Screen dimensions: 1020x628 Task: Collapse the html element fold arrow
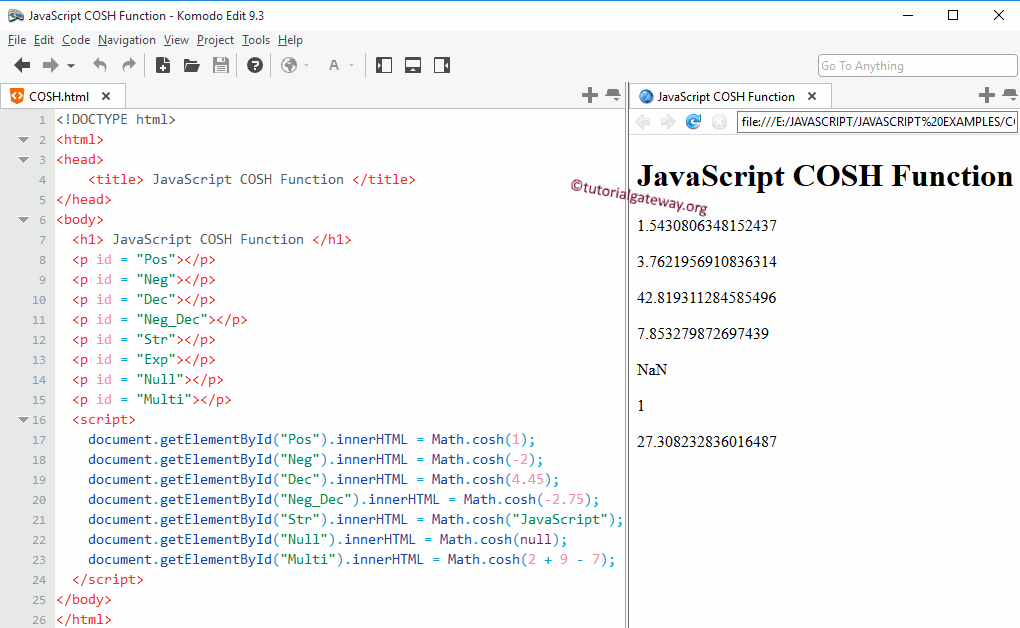pyautogui.click(x=22, y=139)
